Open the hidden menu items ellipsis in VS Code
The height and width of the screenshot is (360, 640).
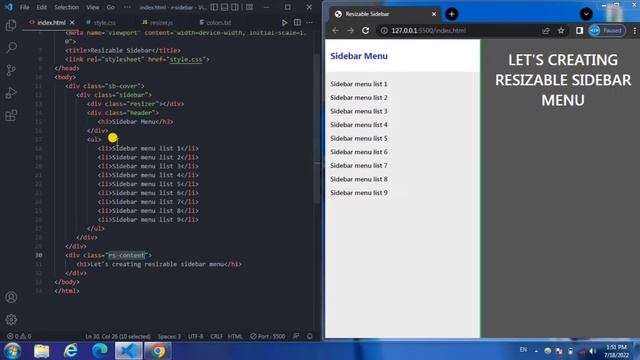pyautogui.click(x=127, y=7)
